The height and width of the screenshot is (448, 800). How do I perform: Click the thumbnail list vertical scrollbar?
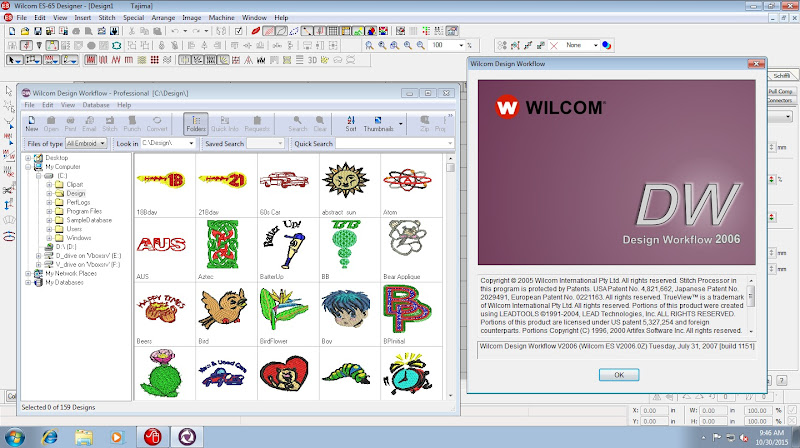tap(450, 277)
